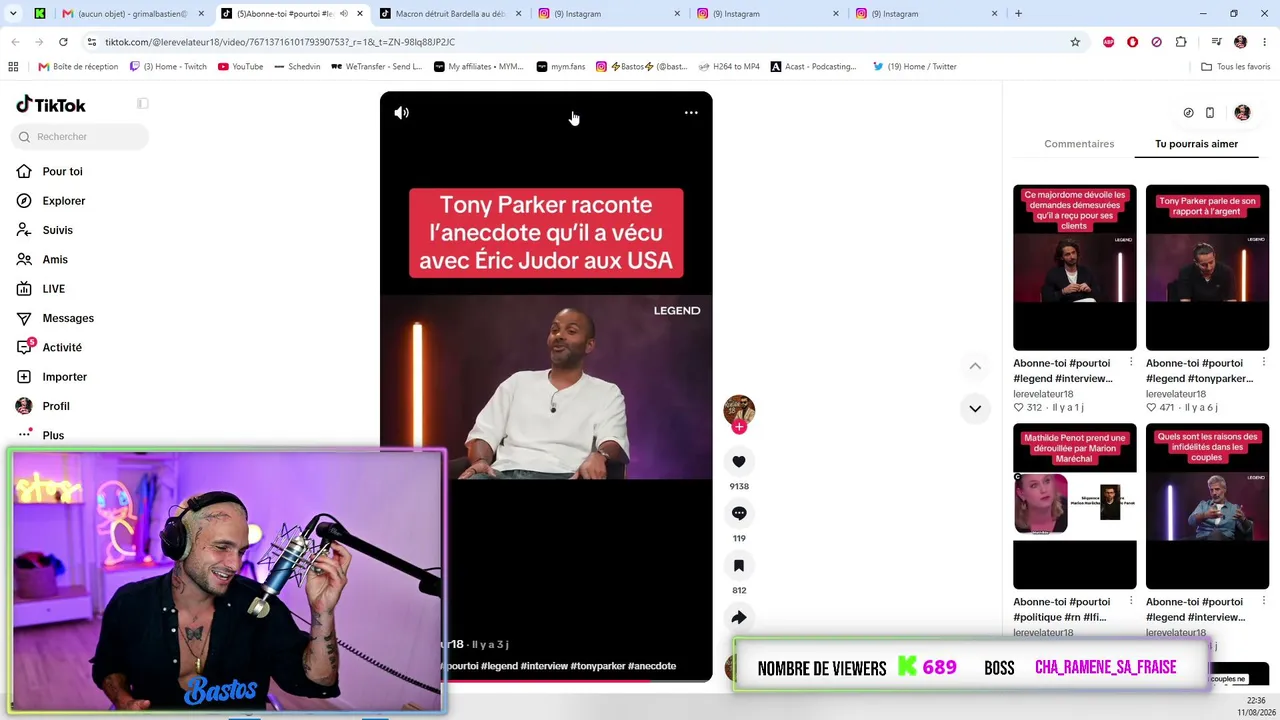Follow lerevelateur18 with the pink plus badge
Viewport: 1280px width, 720px height.
pyautogui.click(x=739, y=427)
